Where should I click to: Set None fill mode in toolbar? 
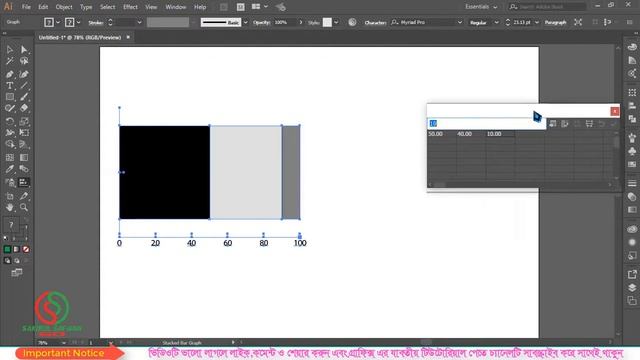point(26,249)
